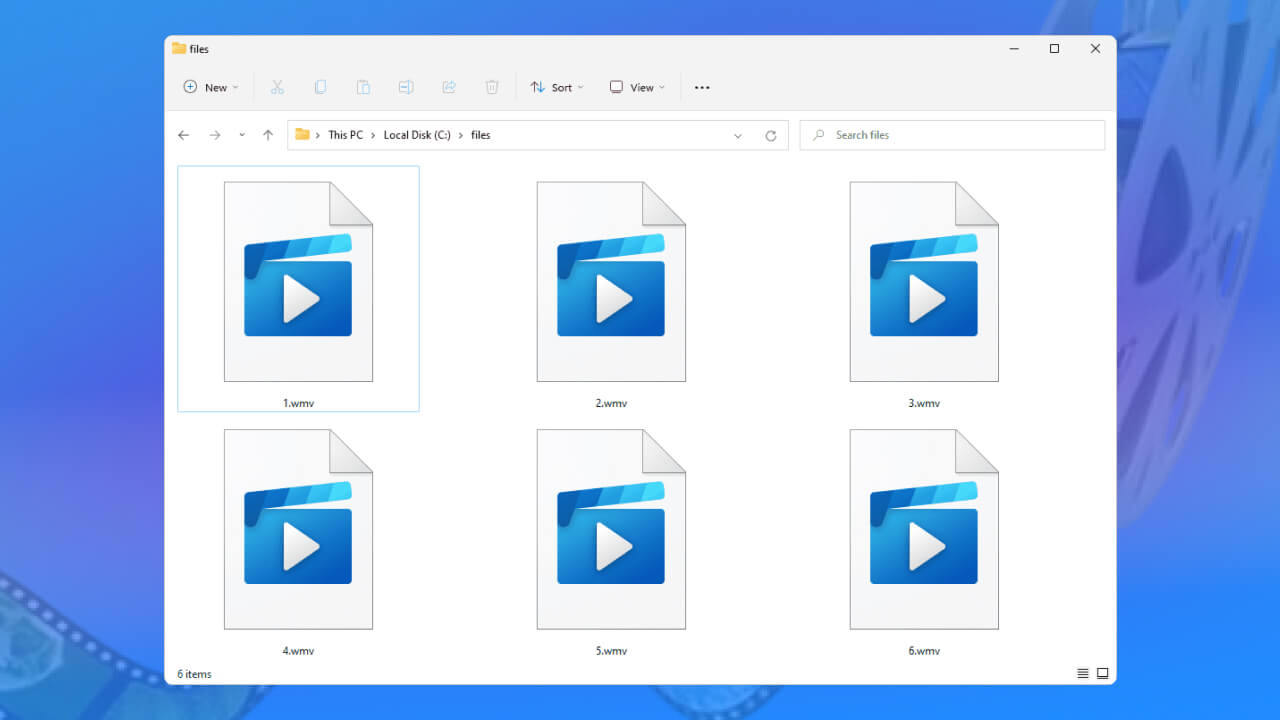Go up one folder level

click(x=268, y=135)
